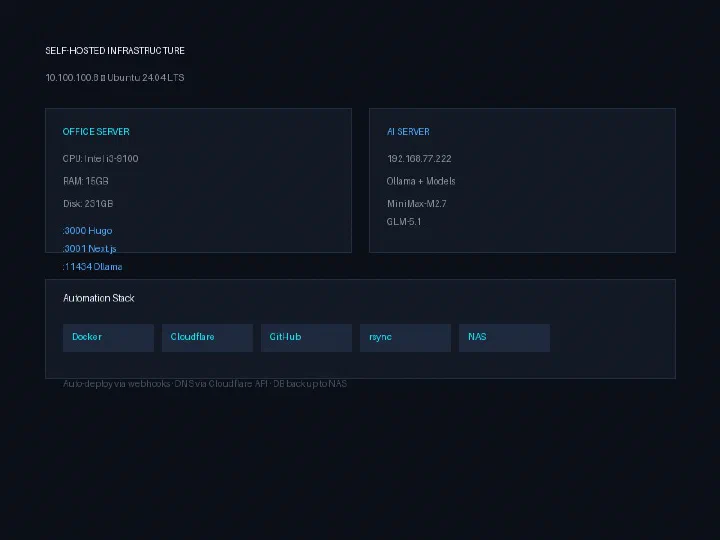Screen dimensions: 720x540
Task: Select the Cloudflare tag
Action: tap(208, 338)
